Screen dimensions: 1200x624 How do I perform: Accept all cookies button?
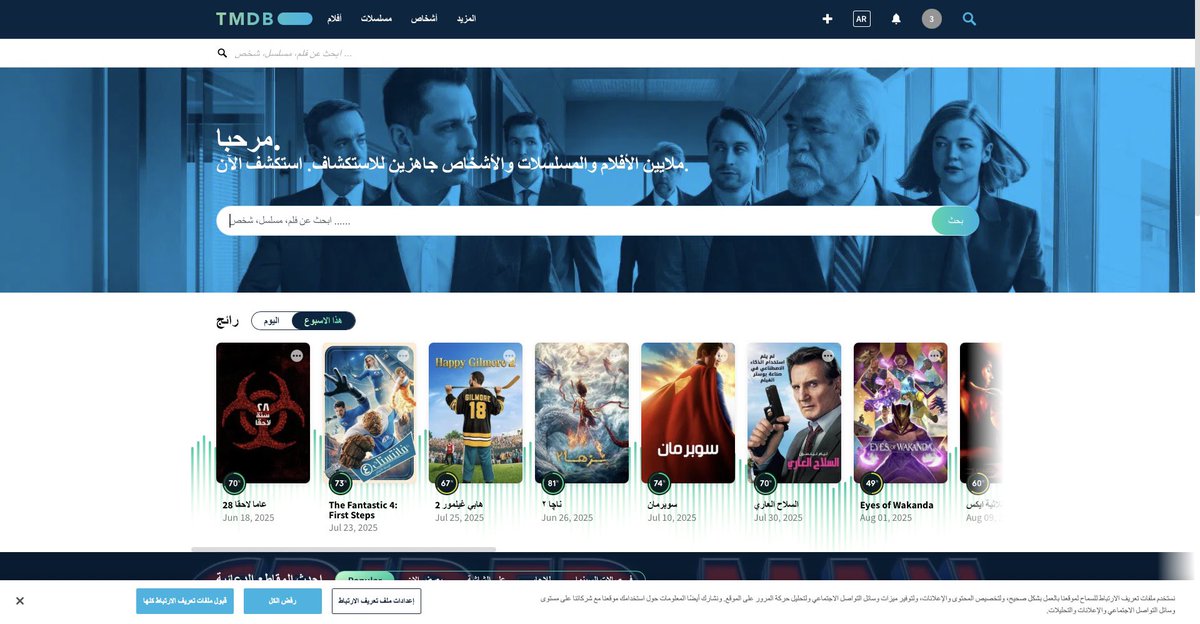tap(185, 601)
